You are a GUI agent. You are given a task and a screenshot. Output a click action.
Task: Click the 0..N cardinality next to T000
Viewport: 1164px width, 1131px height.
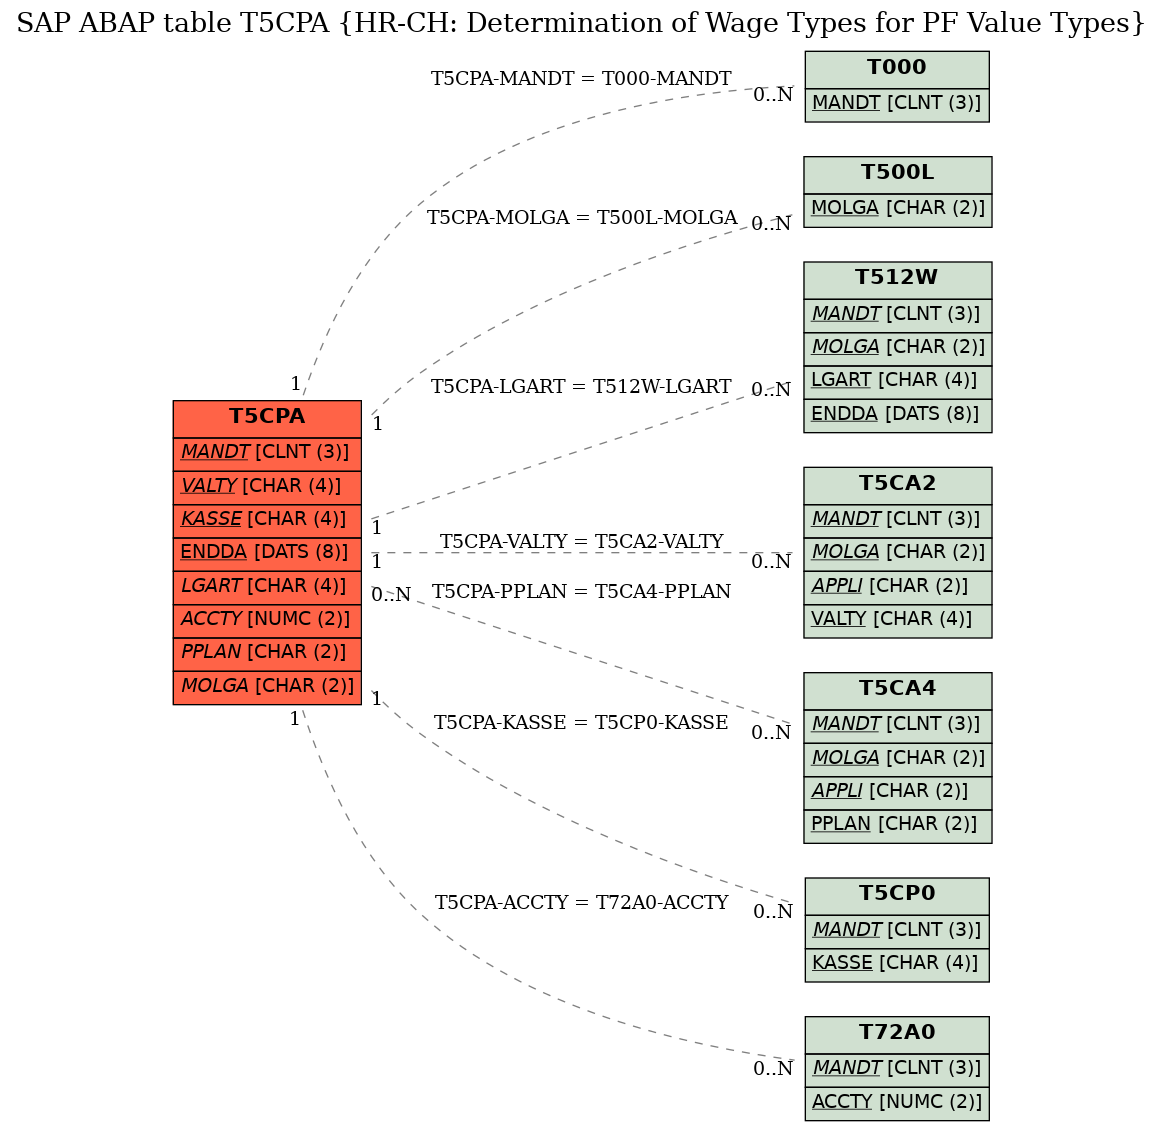[773, 95]
